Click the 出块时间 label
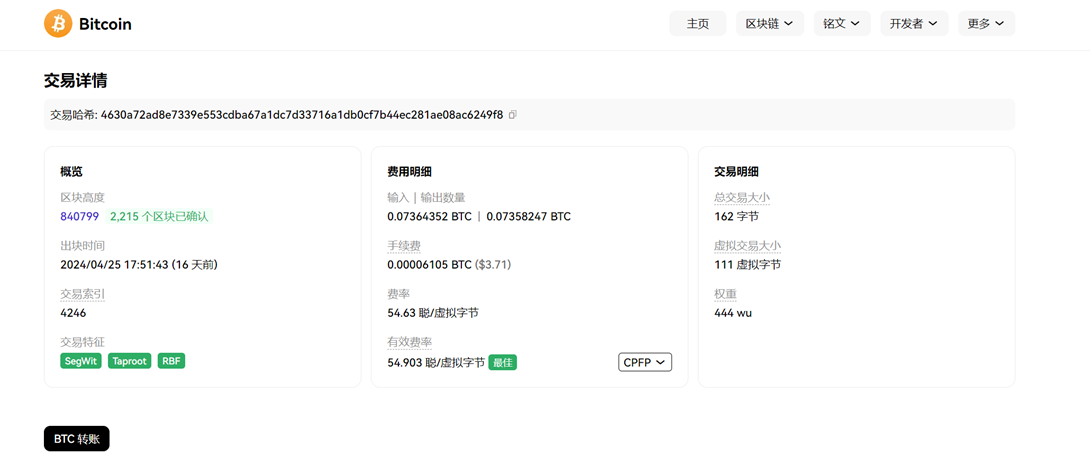1090x455 pixels. [83, 246]
